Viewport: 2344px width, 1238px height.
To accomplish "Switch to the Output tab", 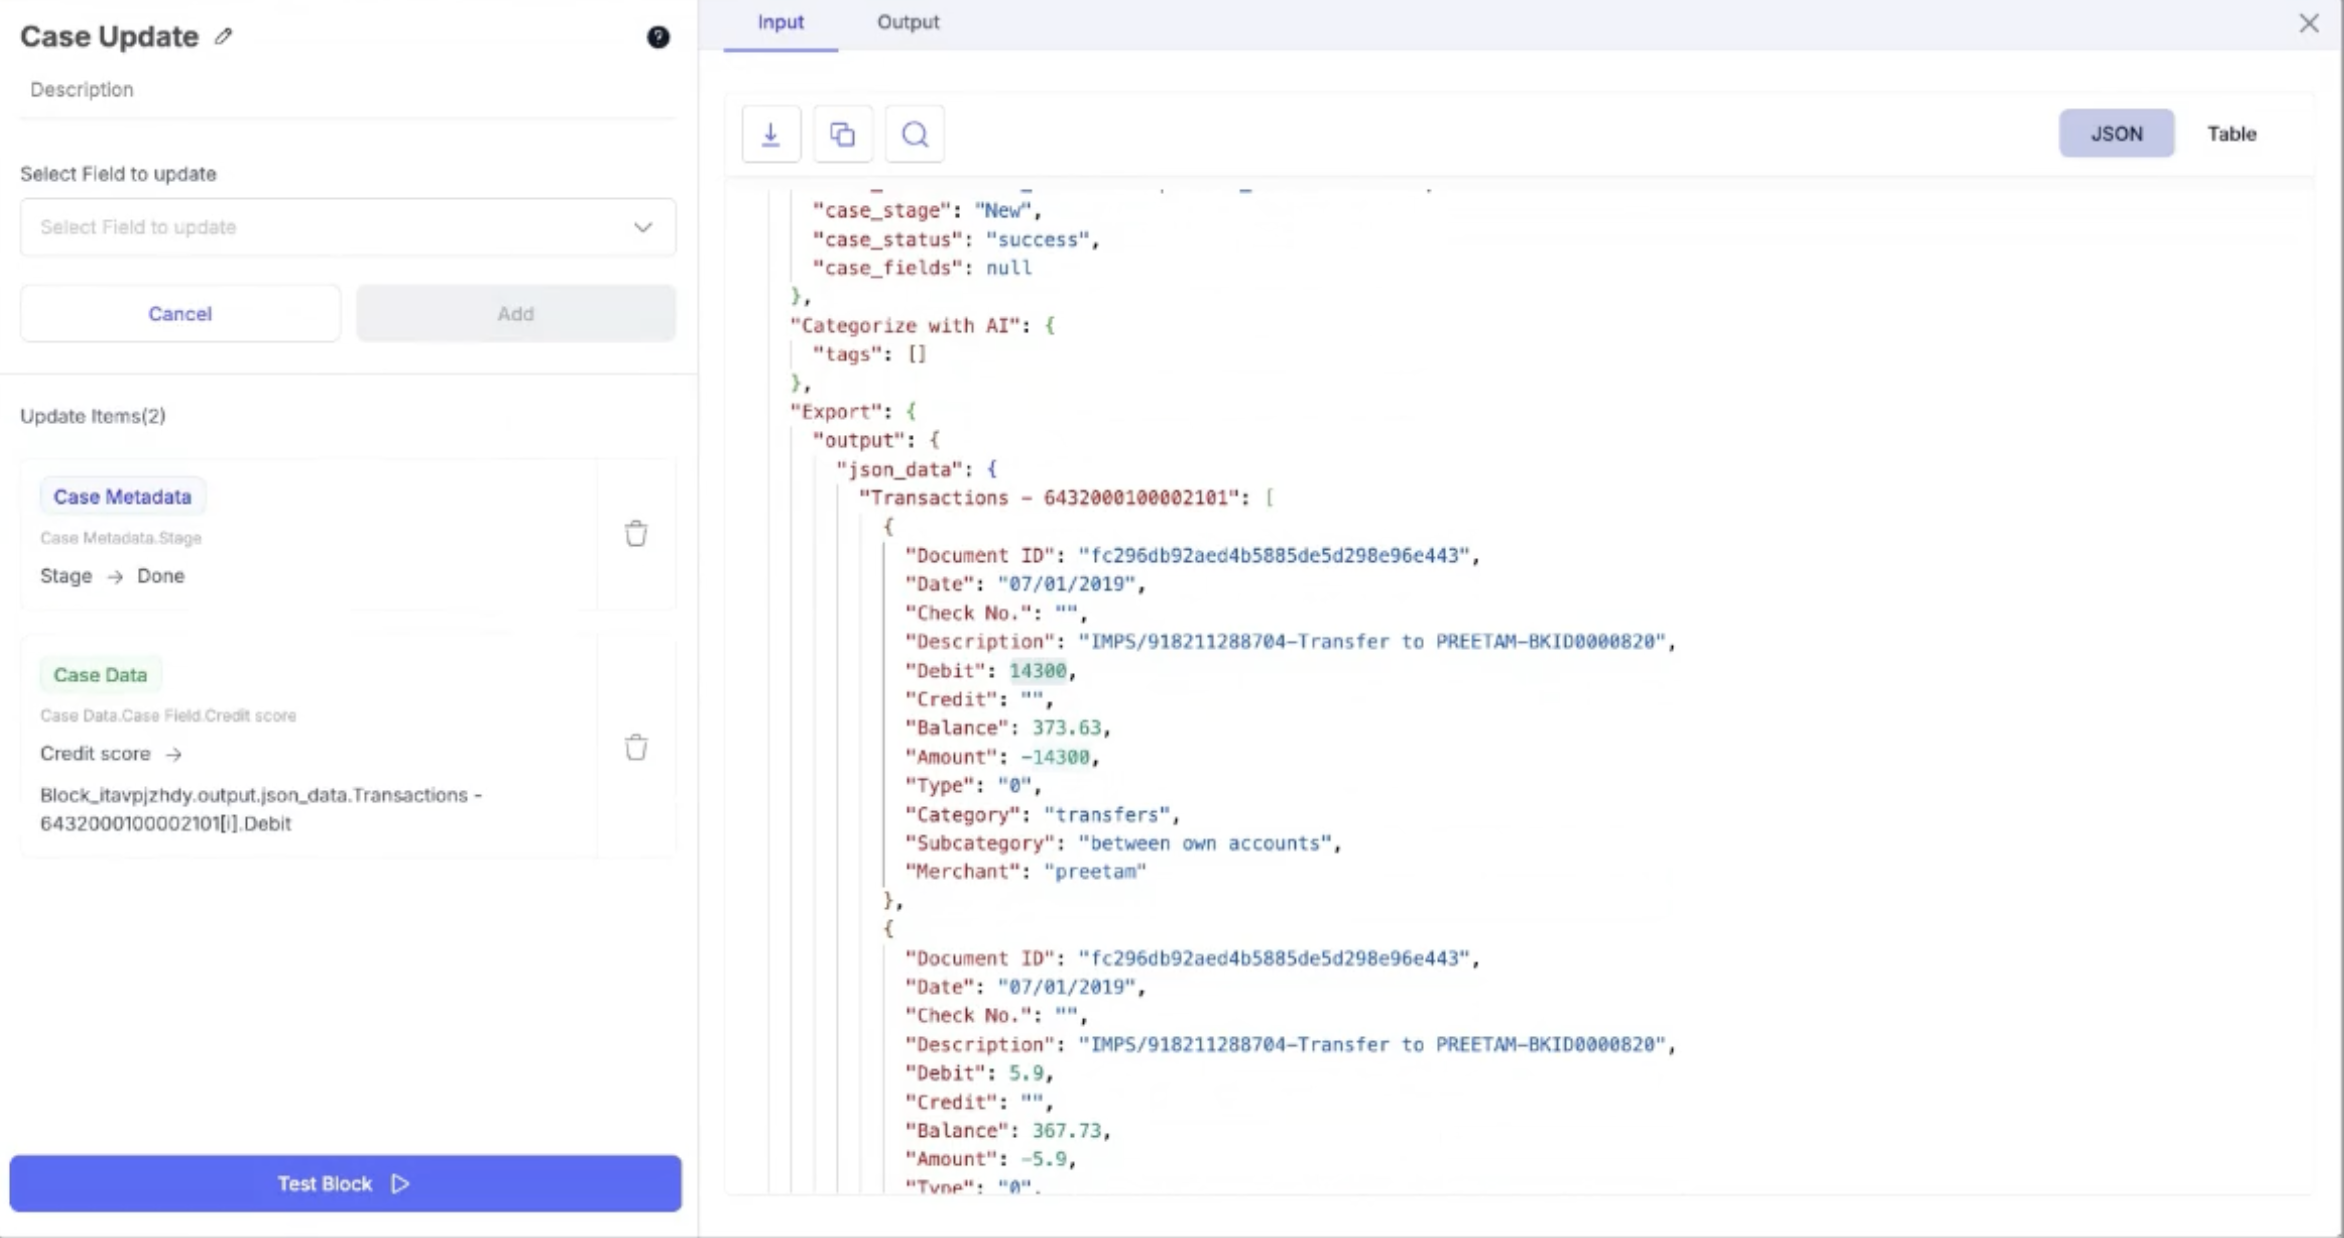I will tap(908, 23).
